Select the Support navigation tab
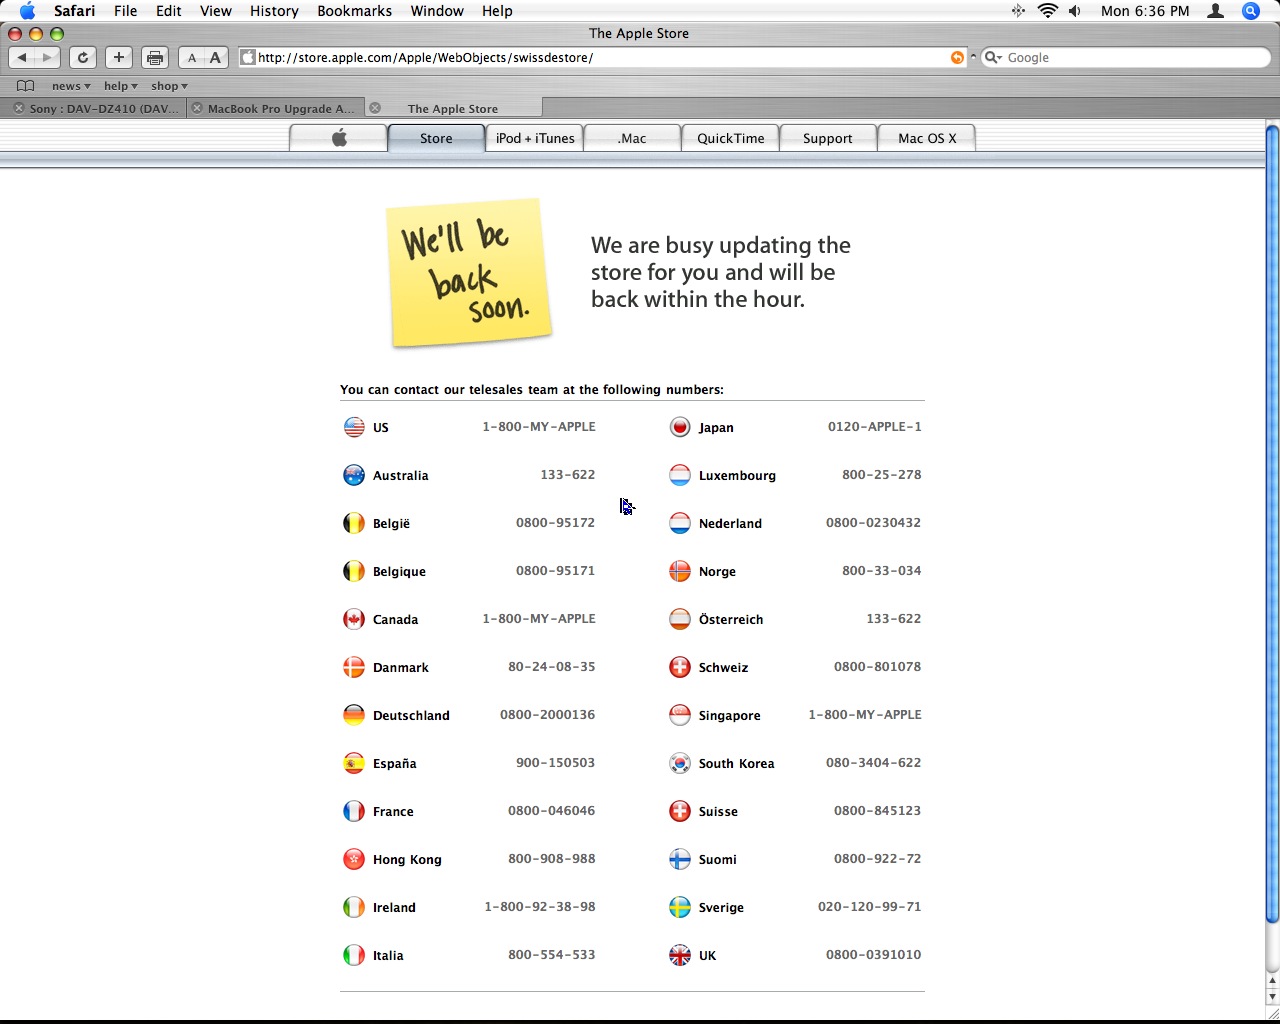This screenshot has width=1280, height=1024. tap(828, 138)
